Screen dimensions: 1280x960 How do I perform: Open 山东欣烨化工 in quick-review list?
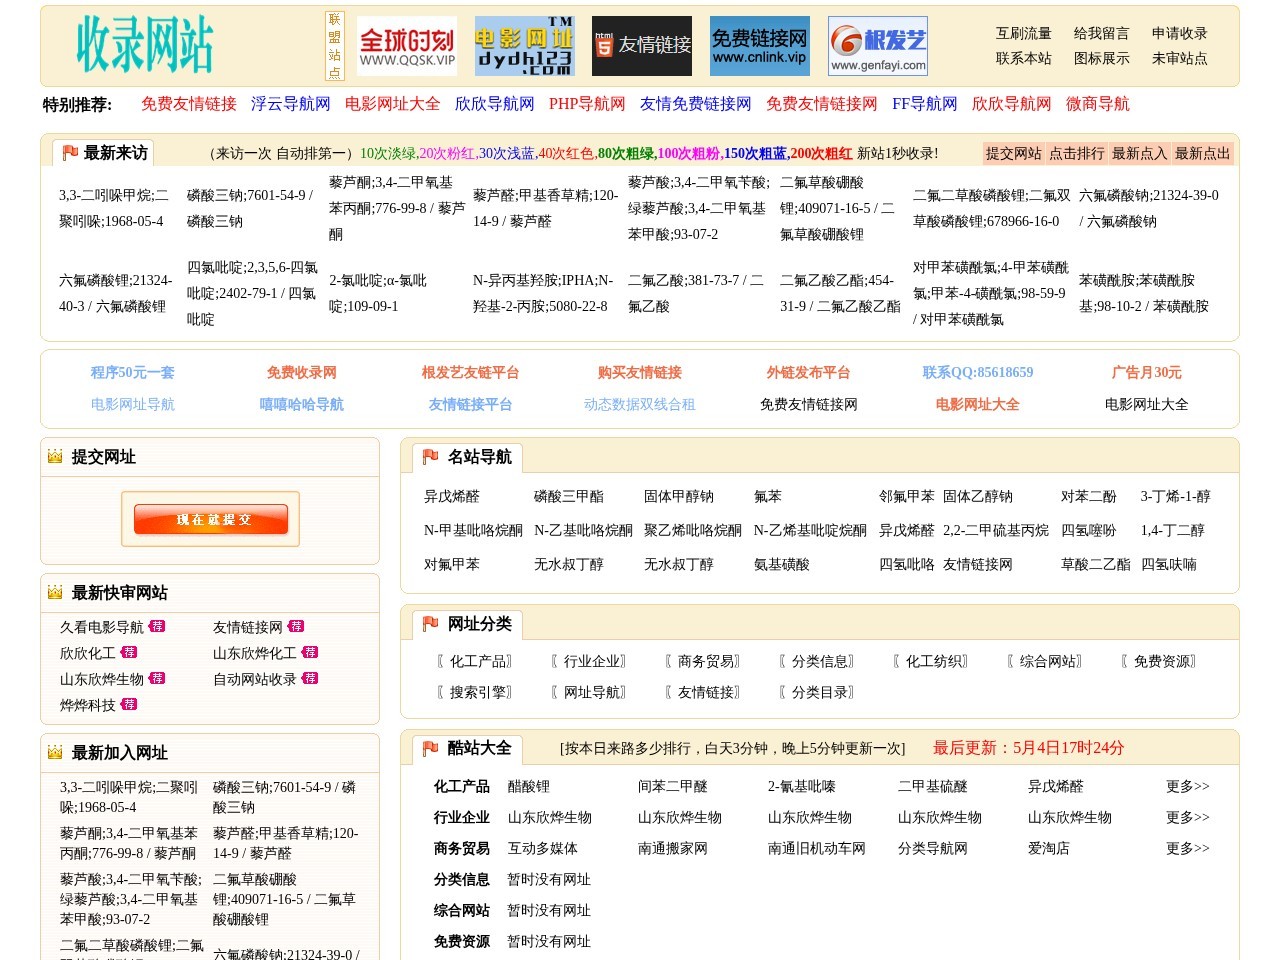(255, 654)
